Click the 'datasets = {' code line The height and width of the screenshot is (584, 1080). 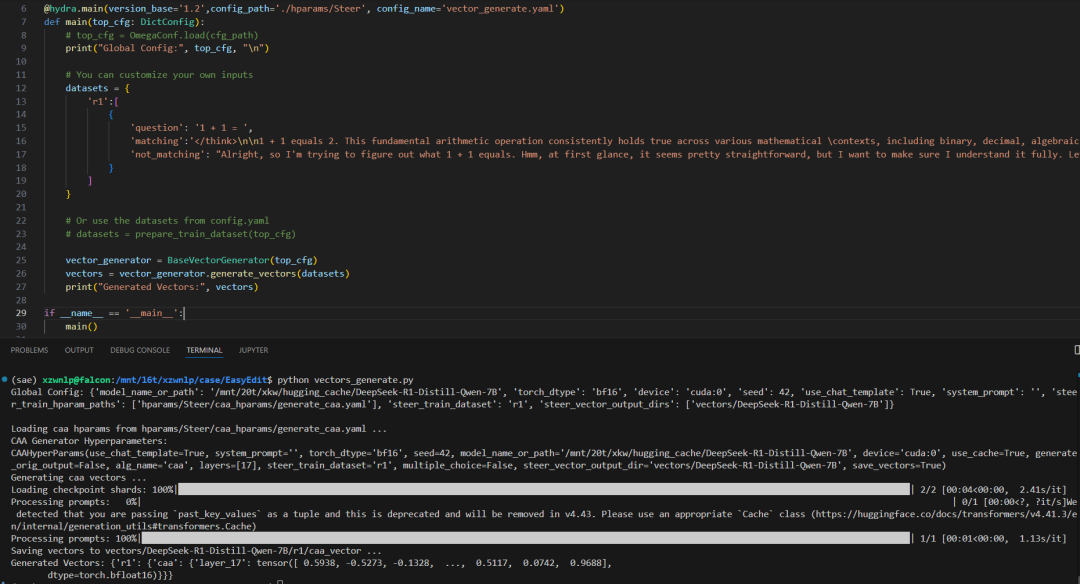[x=97, y=88]
